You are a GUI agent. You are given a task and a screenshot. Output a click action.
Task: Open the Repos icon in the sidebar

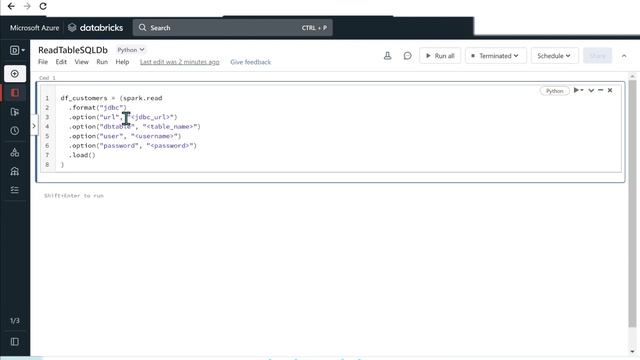point(15,112)
